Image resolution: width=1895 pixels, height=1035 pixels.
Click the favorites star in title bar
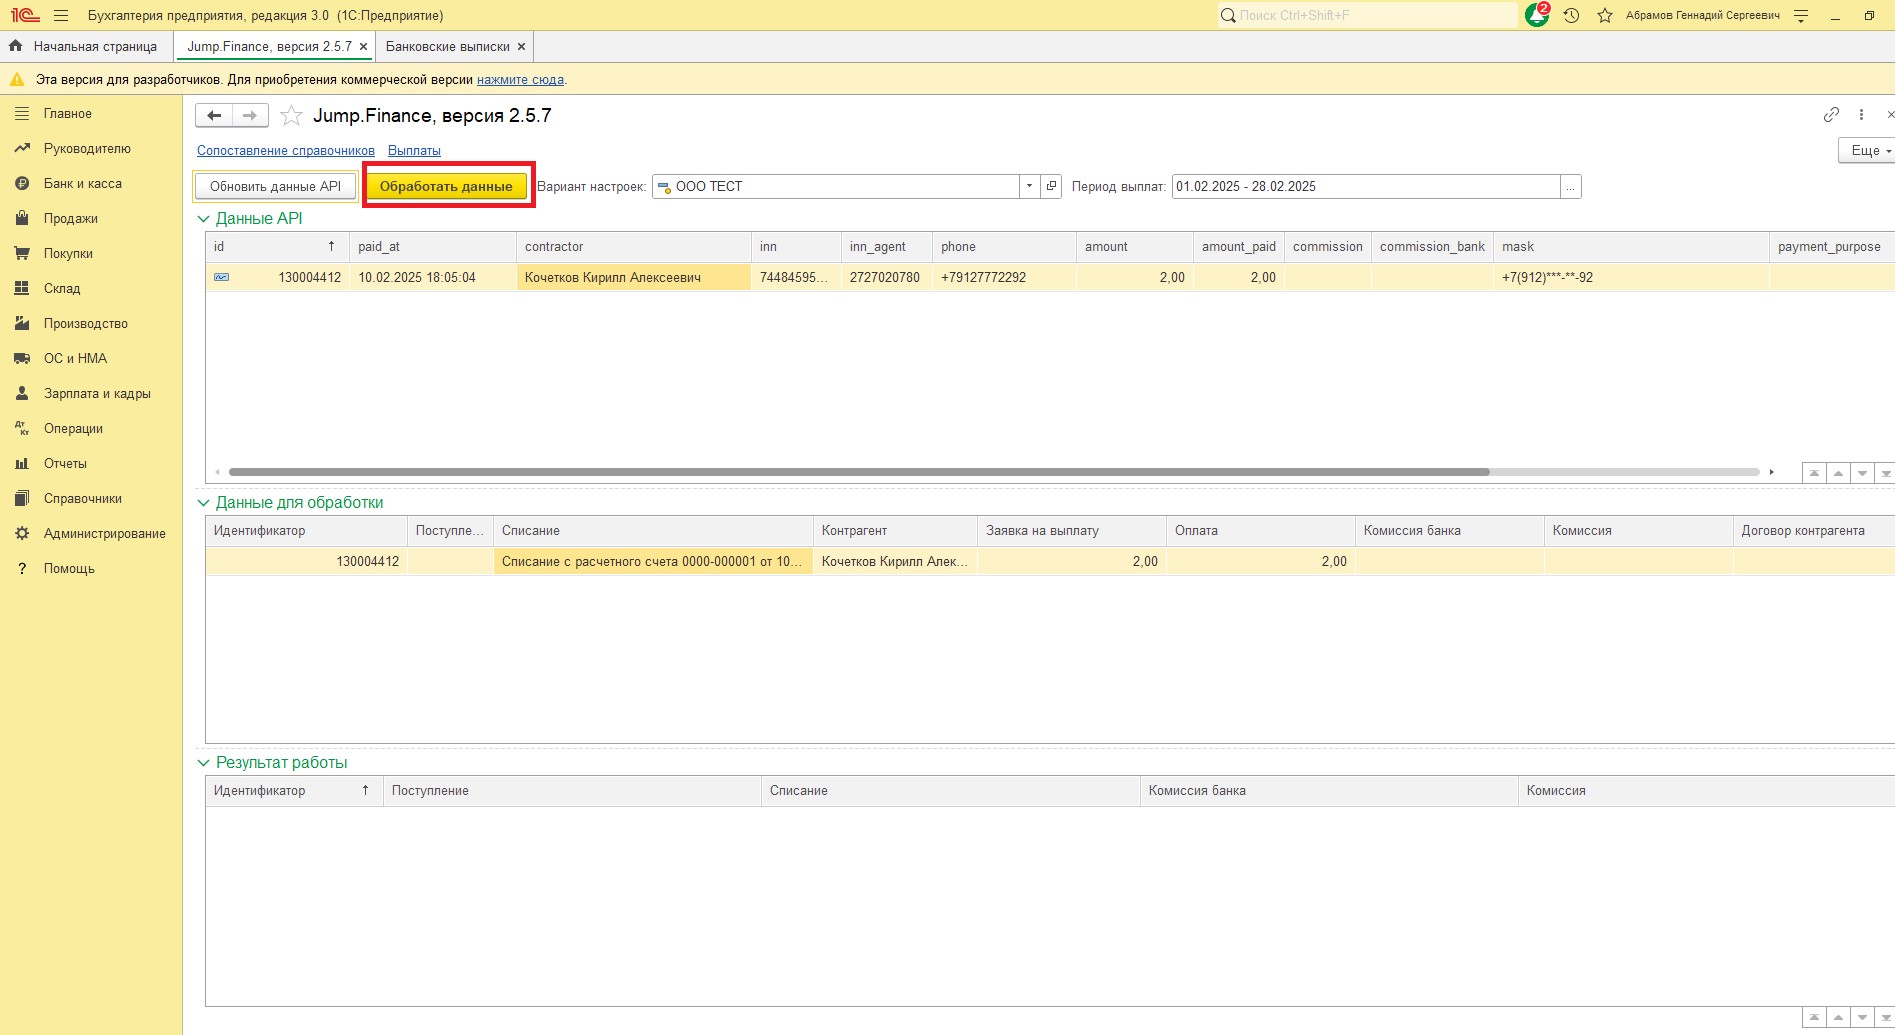(1605, 16)
